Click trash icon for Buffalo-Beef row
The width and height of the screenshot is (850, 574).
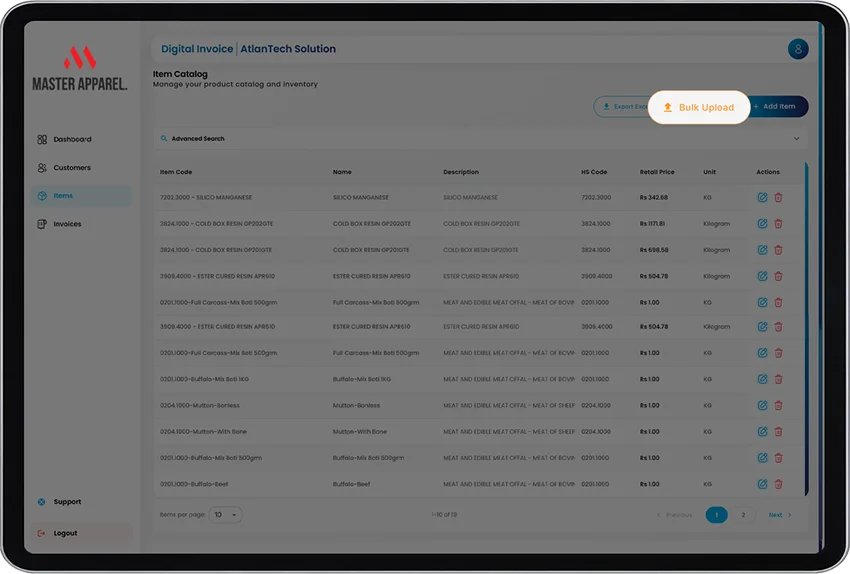[x=778, y=484]
